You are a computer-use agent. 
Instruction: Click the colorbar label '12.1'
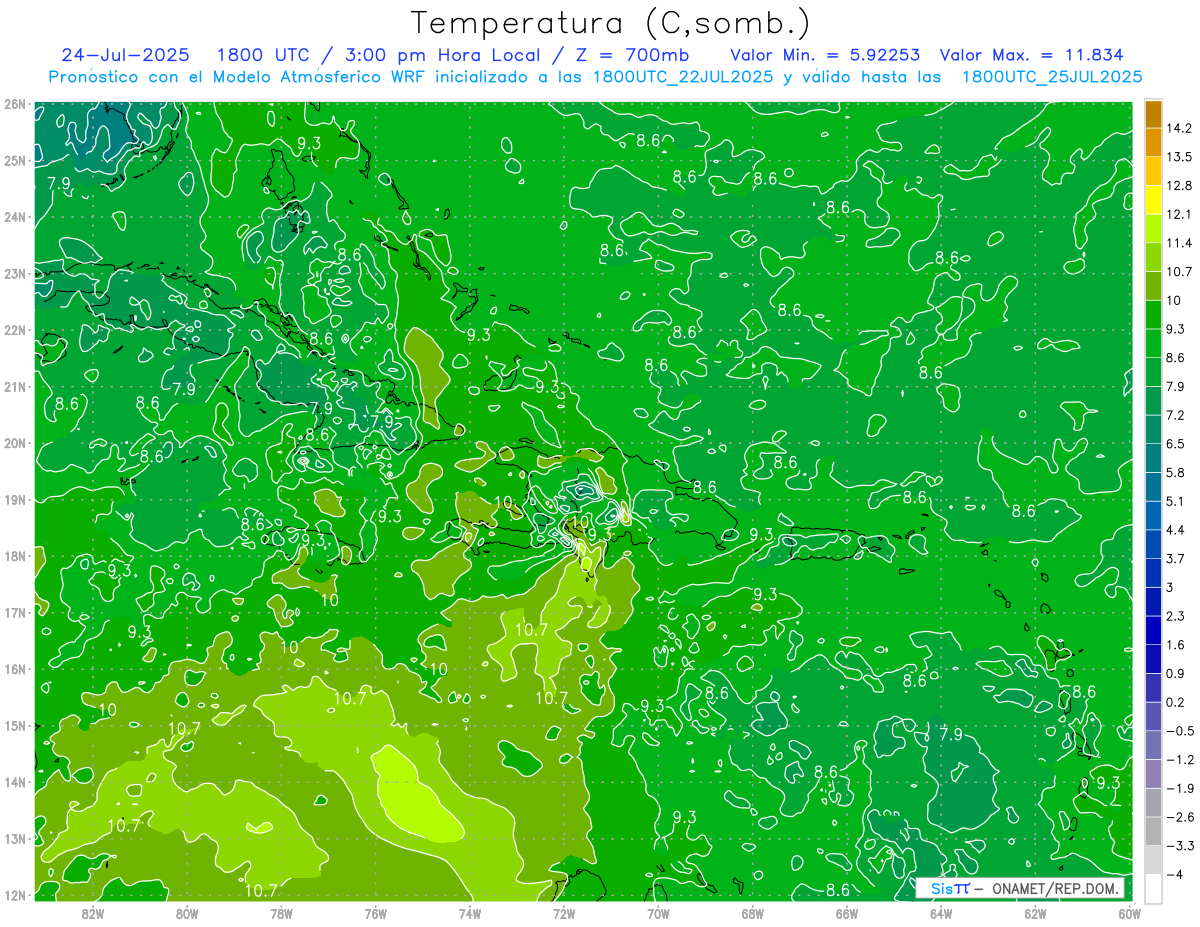[x=1180, y=214]
